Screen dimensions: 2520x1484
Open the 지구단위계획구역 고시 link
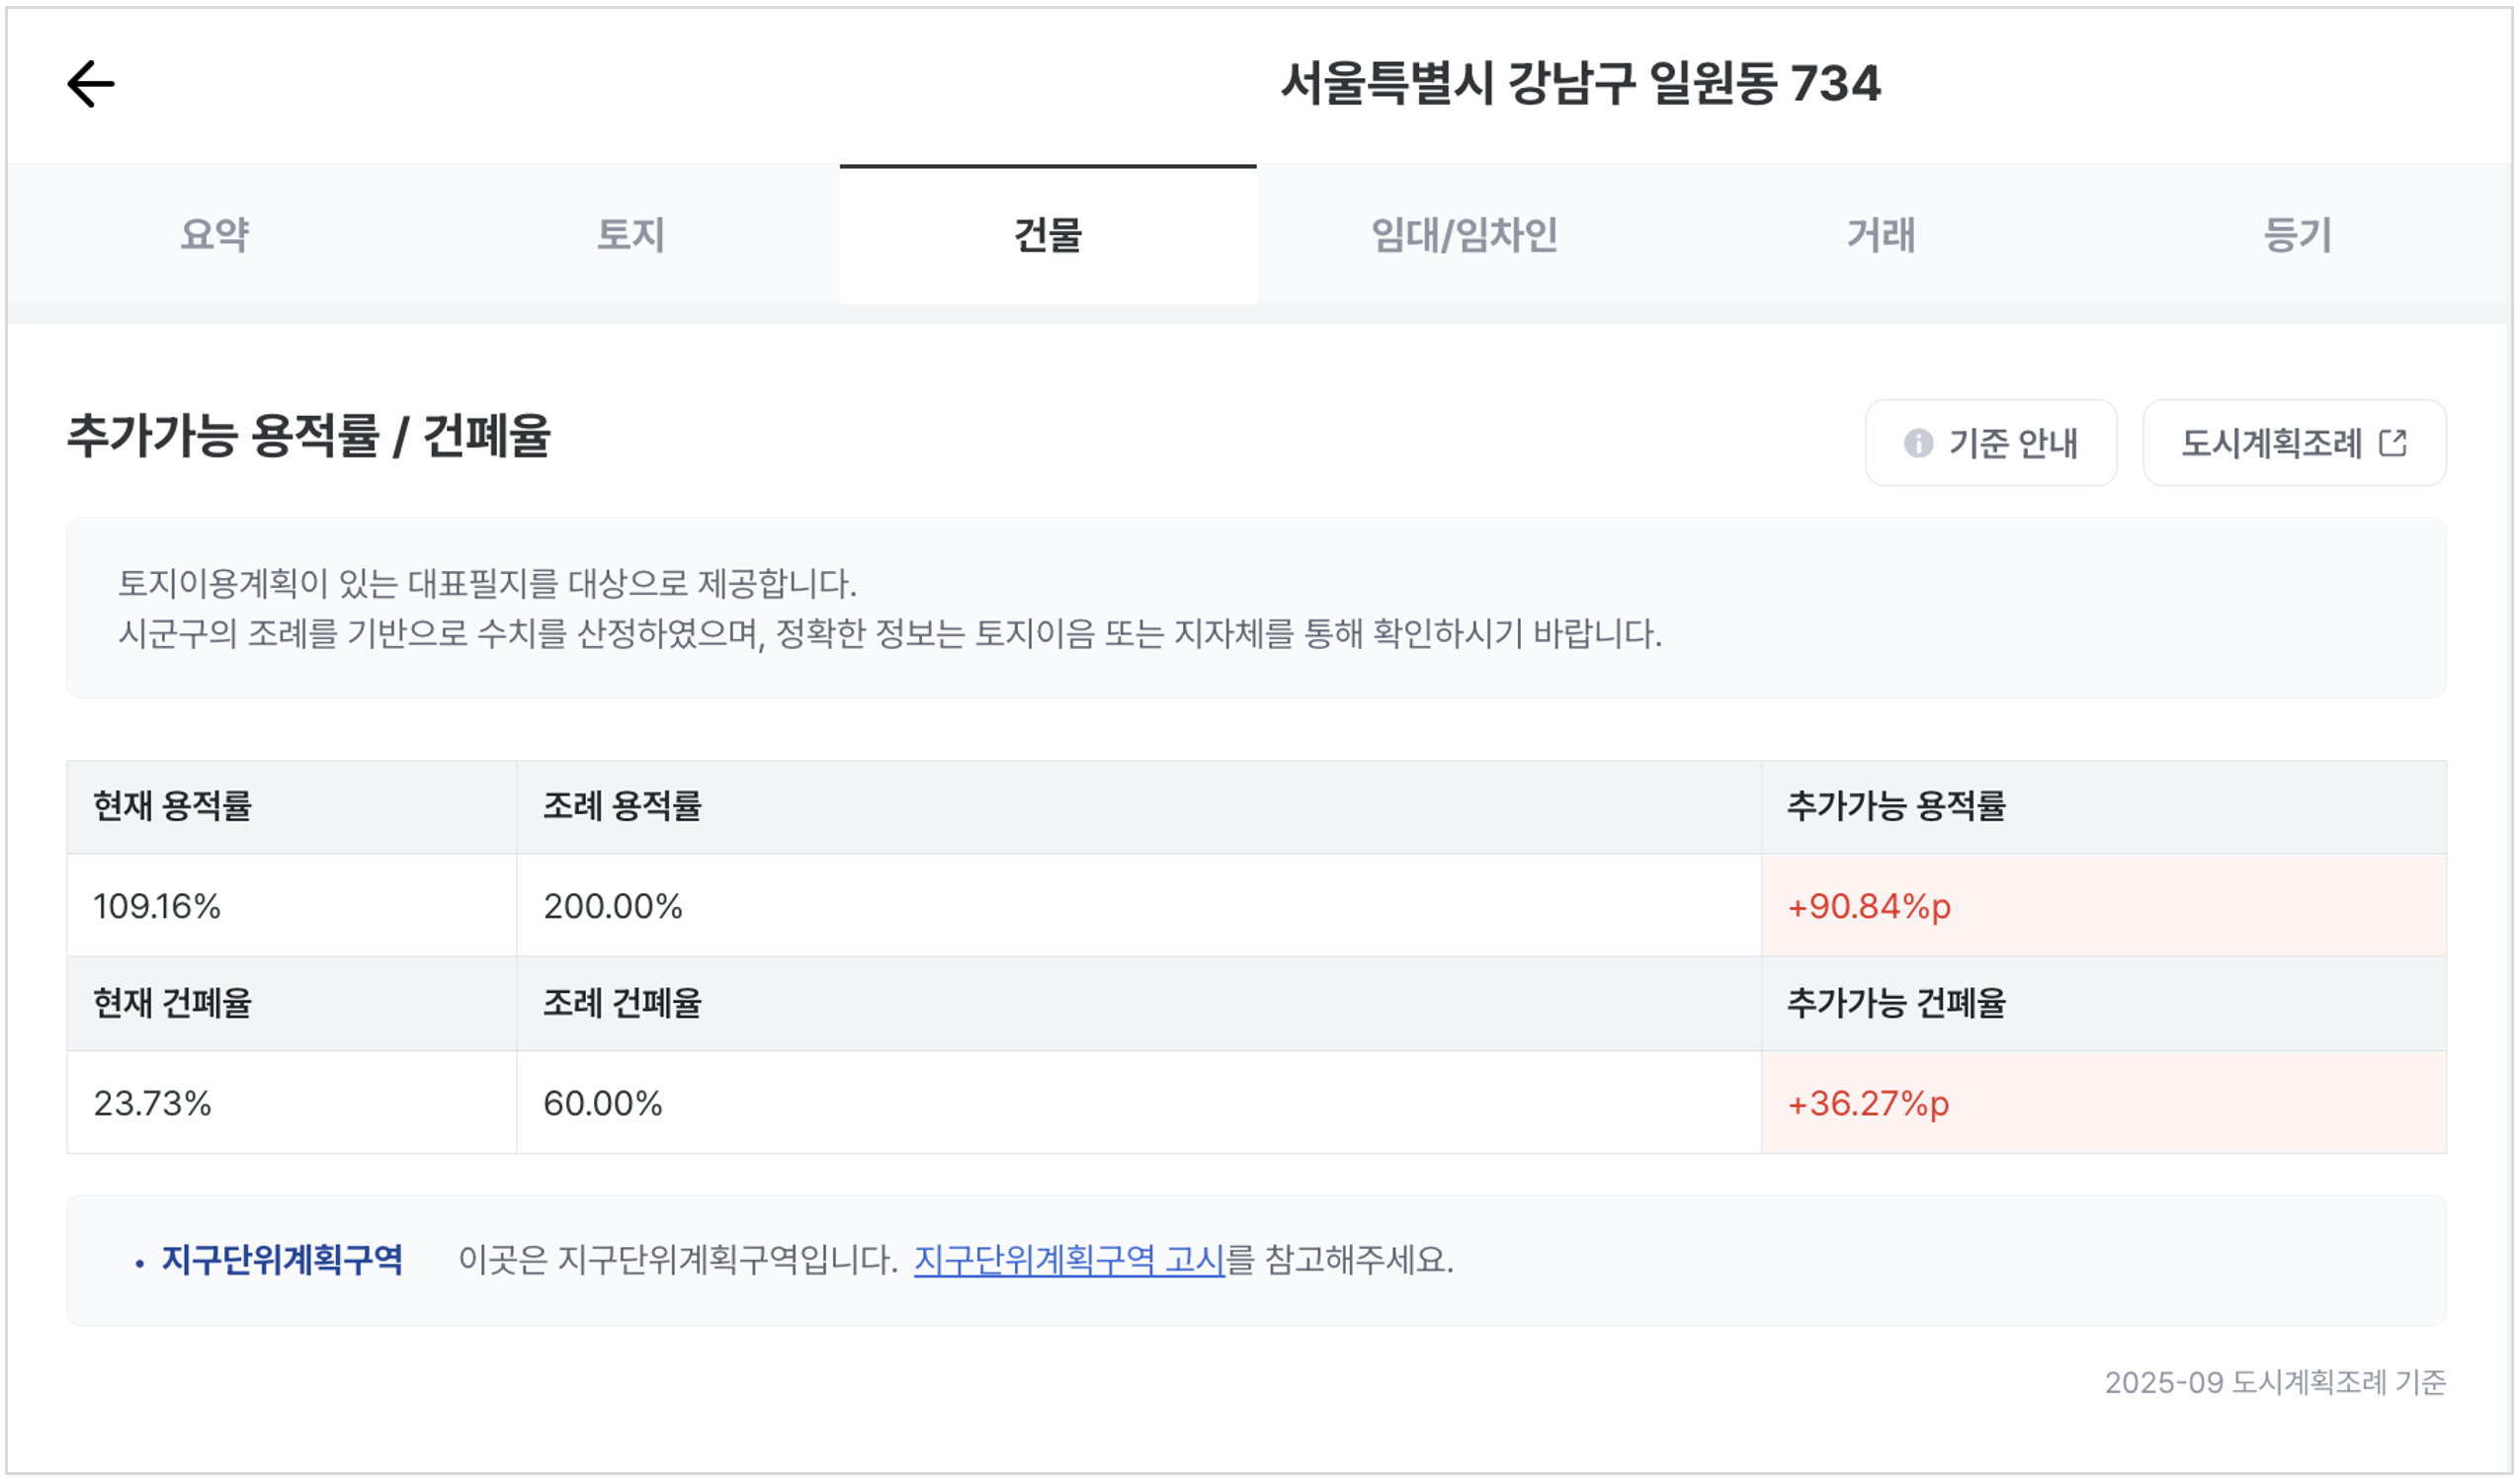(x=1069, y=1260)
